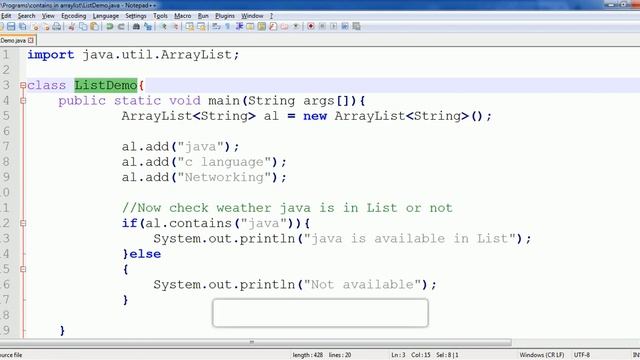Click the Copy toolbar icon
The image size is (640, 360).
click(83, 27)
